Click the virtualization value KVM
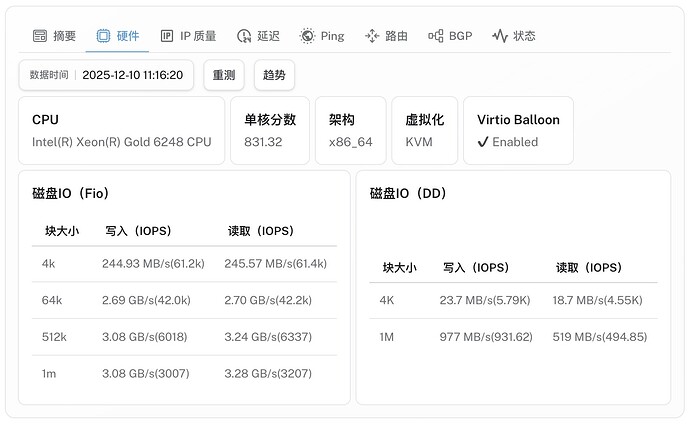Screen dimensions: 690x426 (x=419, y=142)
